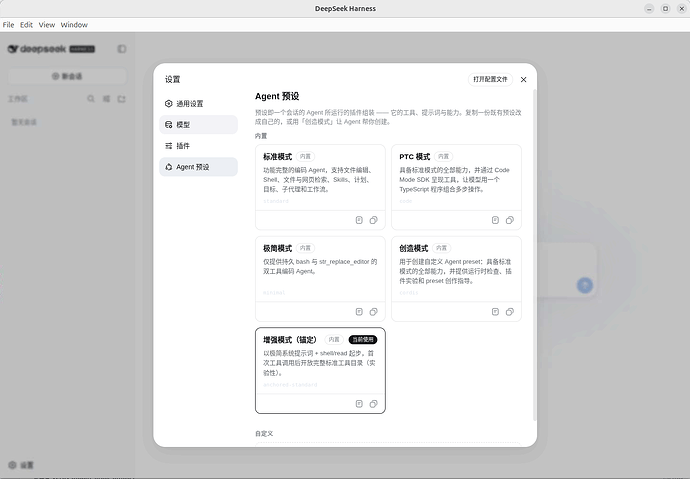Select the 标准模式 preset title
Screen dimensions: 690x479
[x=278, y=157]
